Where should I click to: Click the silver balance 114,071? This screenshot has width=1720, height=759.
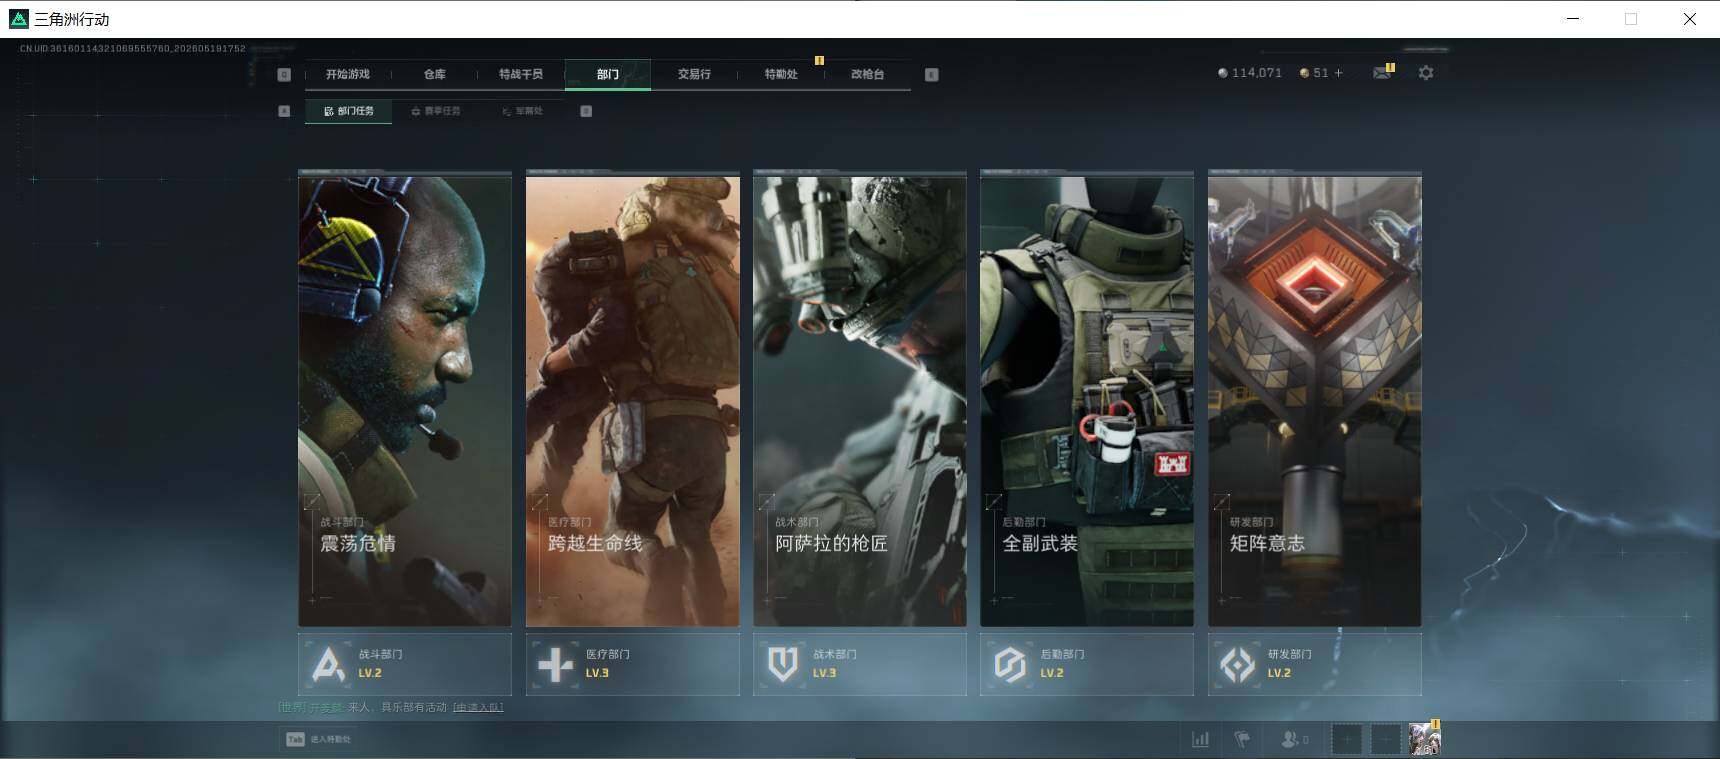tap(1257, 73)
